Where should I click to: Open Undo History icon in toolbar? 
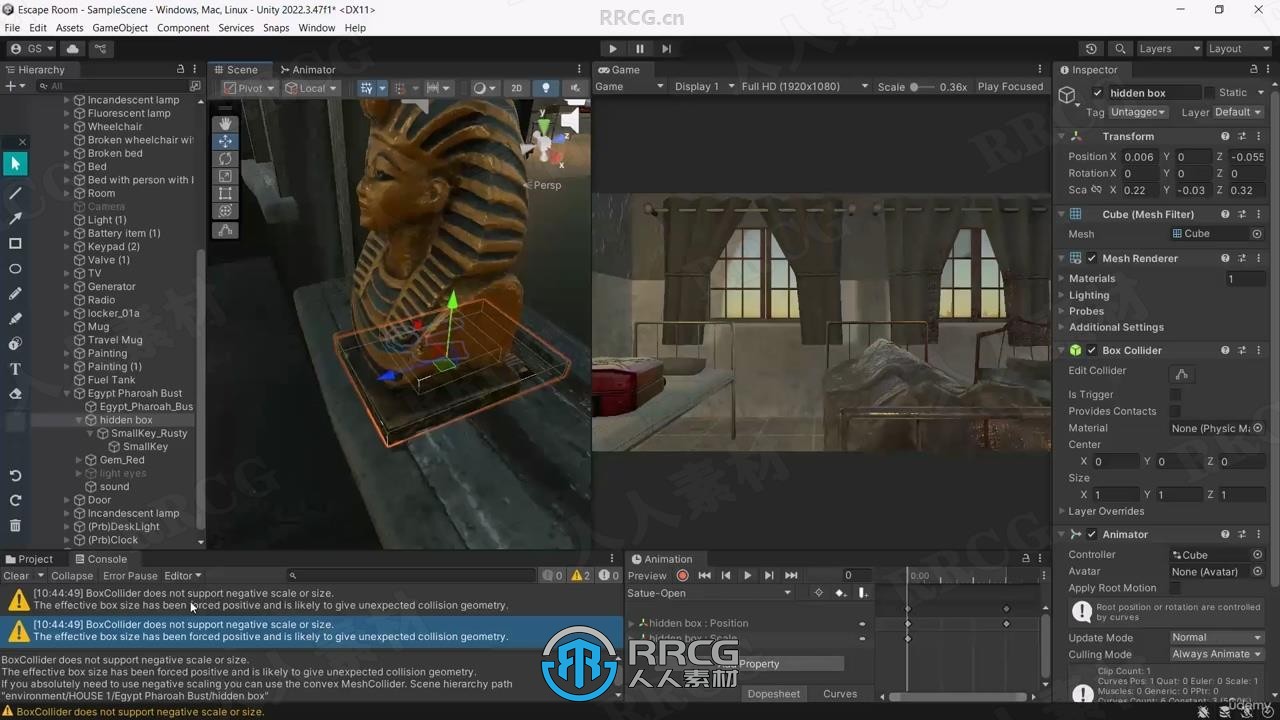coord(1091,48)
